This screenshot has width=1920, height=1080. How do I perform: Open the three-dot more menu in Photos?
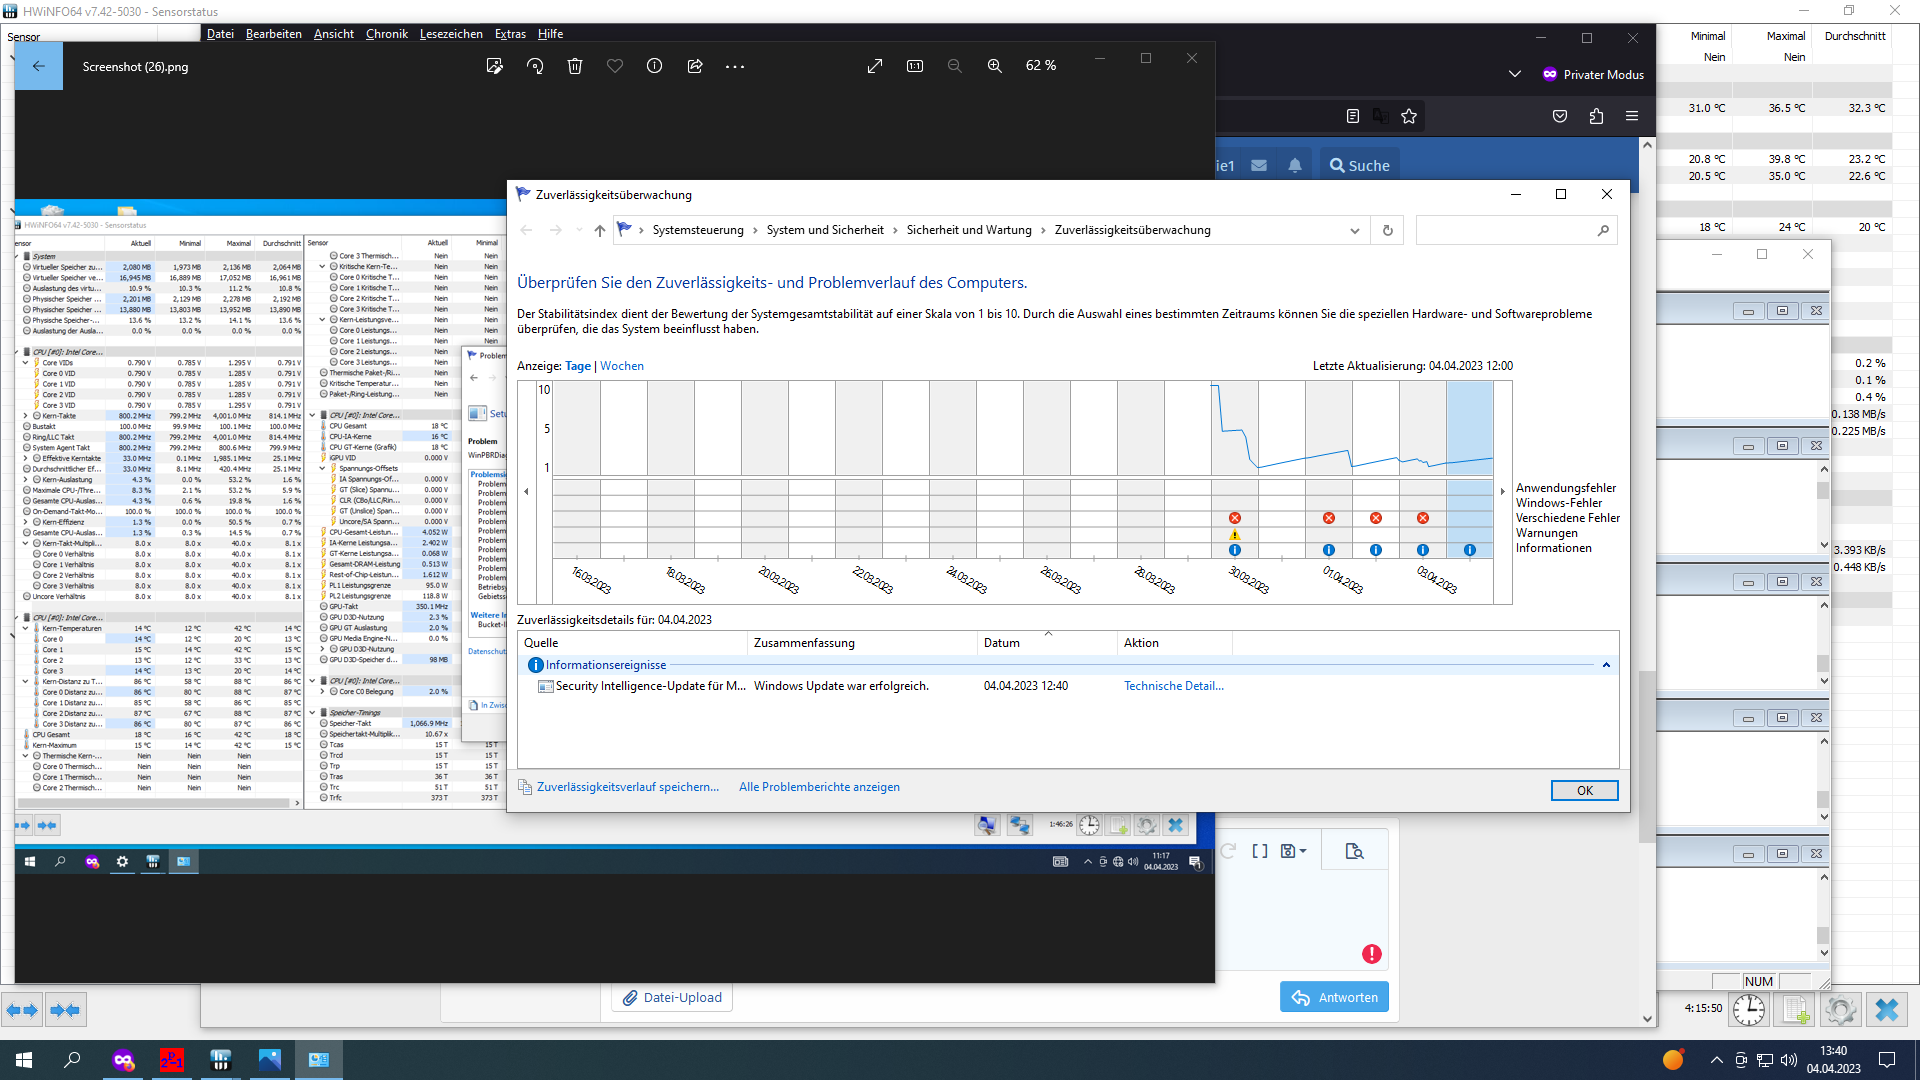(x=735, y=66)
